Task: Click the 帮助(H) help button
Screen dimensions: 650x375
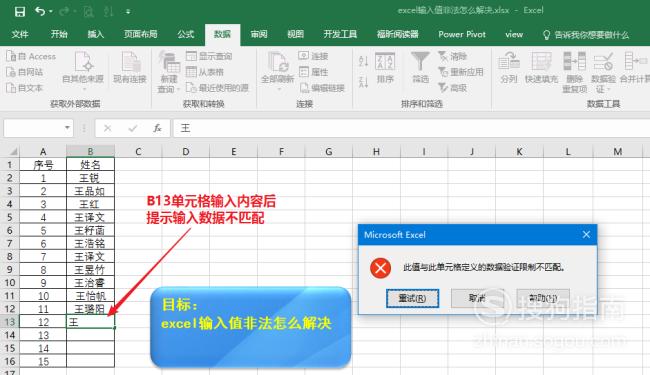Action: 543,298
